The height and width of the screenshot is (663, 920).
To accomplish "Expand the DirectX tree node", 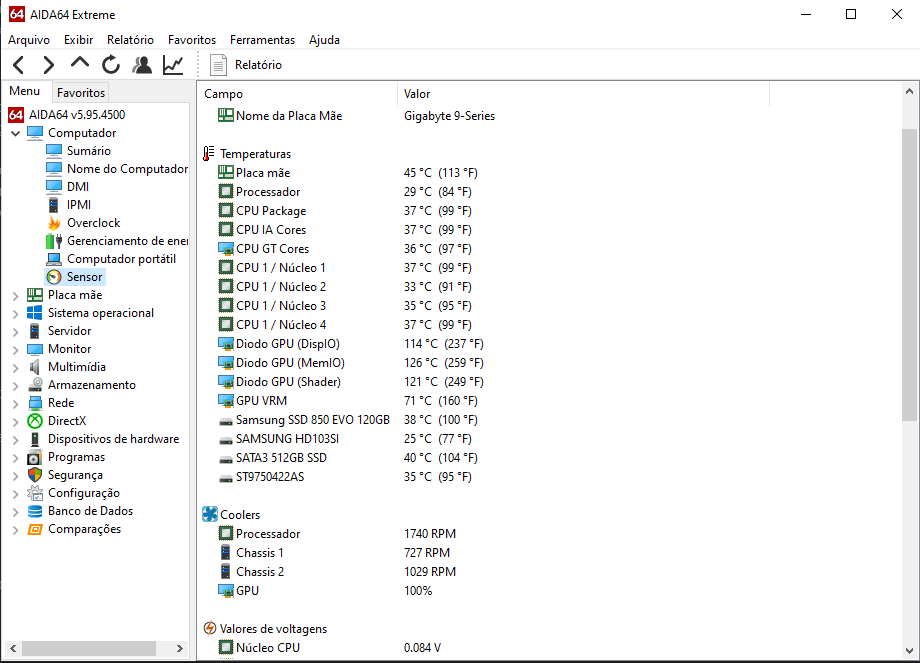I will pyautogui.click(x=16, y=422).
